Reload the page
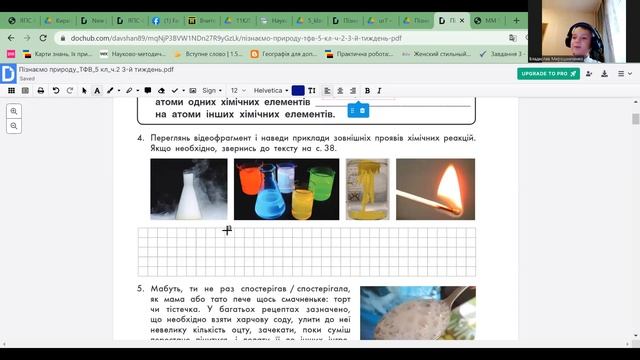640x360 pixels. point(43,38)
